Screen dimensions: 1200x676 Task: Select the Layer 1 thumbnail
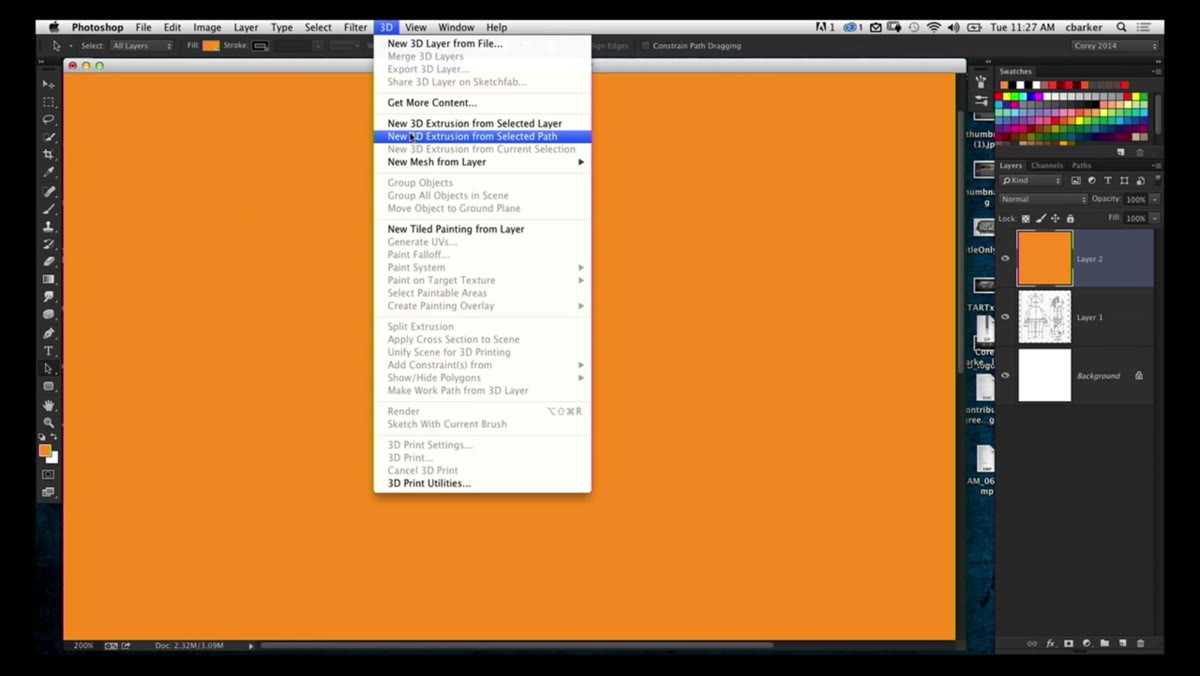click(1045, 317)
